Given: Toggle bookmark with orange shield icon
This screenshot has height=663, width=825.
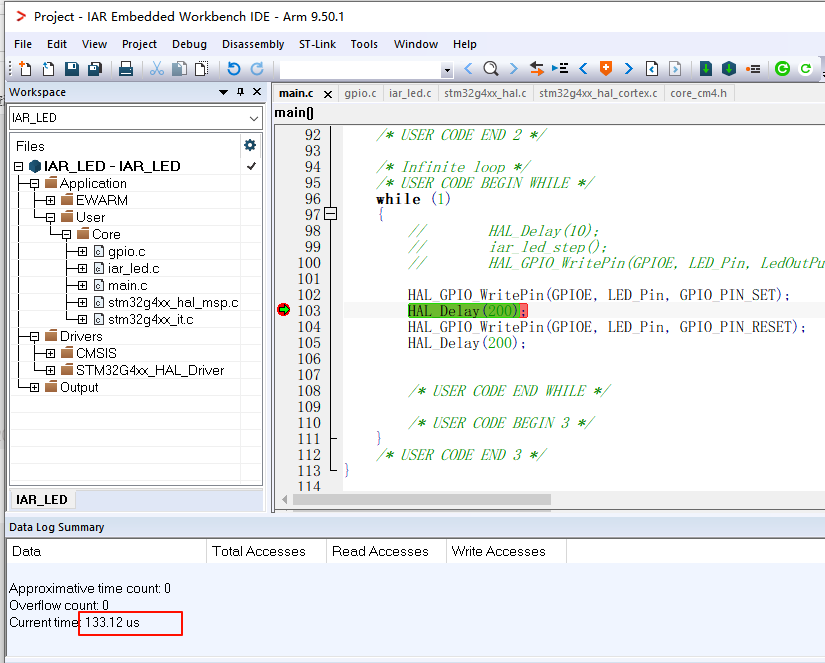Looking at the screenshot, I should tap(606, 68).
